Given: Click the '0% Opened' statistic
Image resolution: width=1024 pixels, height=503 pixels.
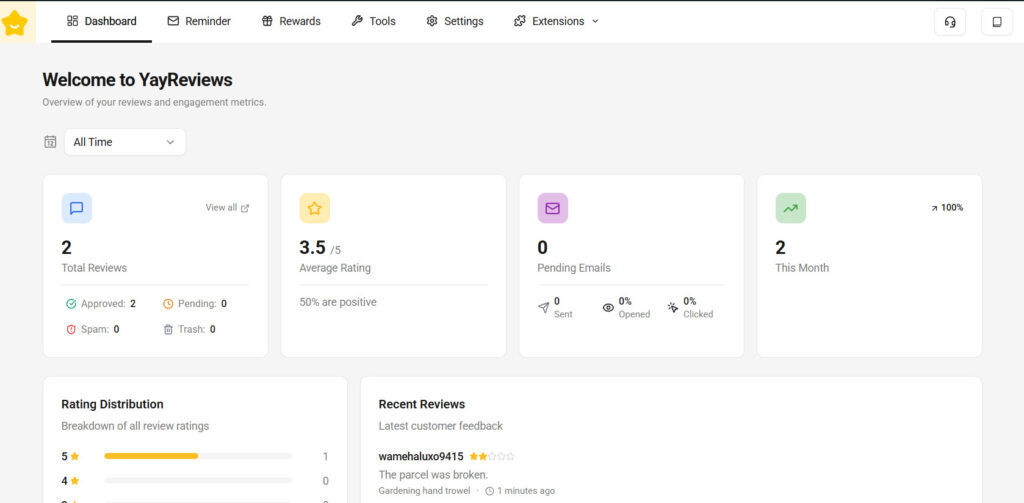Looking at the screenshot, I should point(626,308).
